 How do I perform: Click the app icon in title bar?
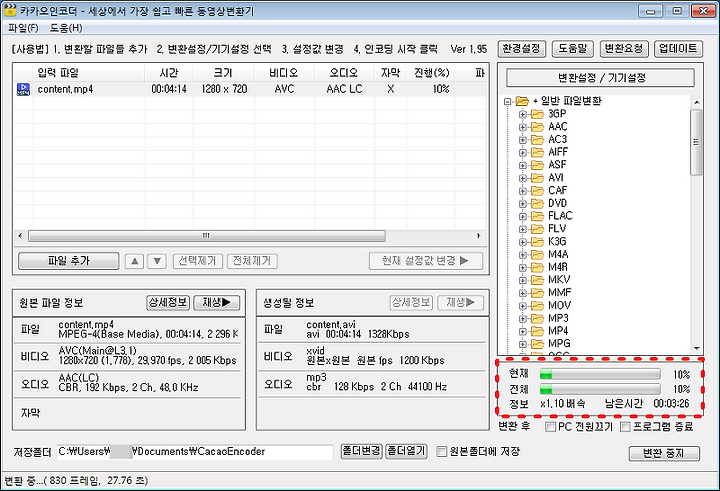coord(10,10)
